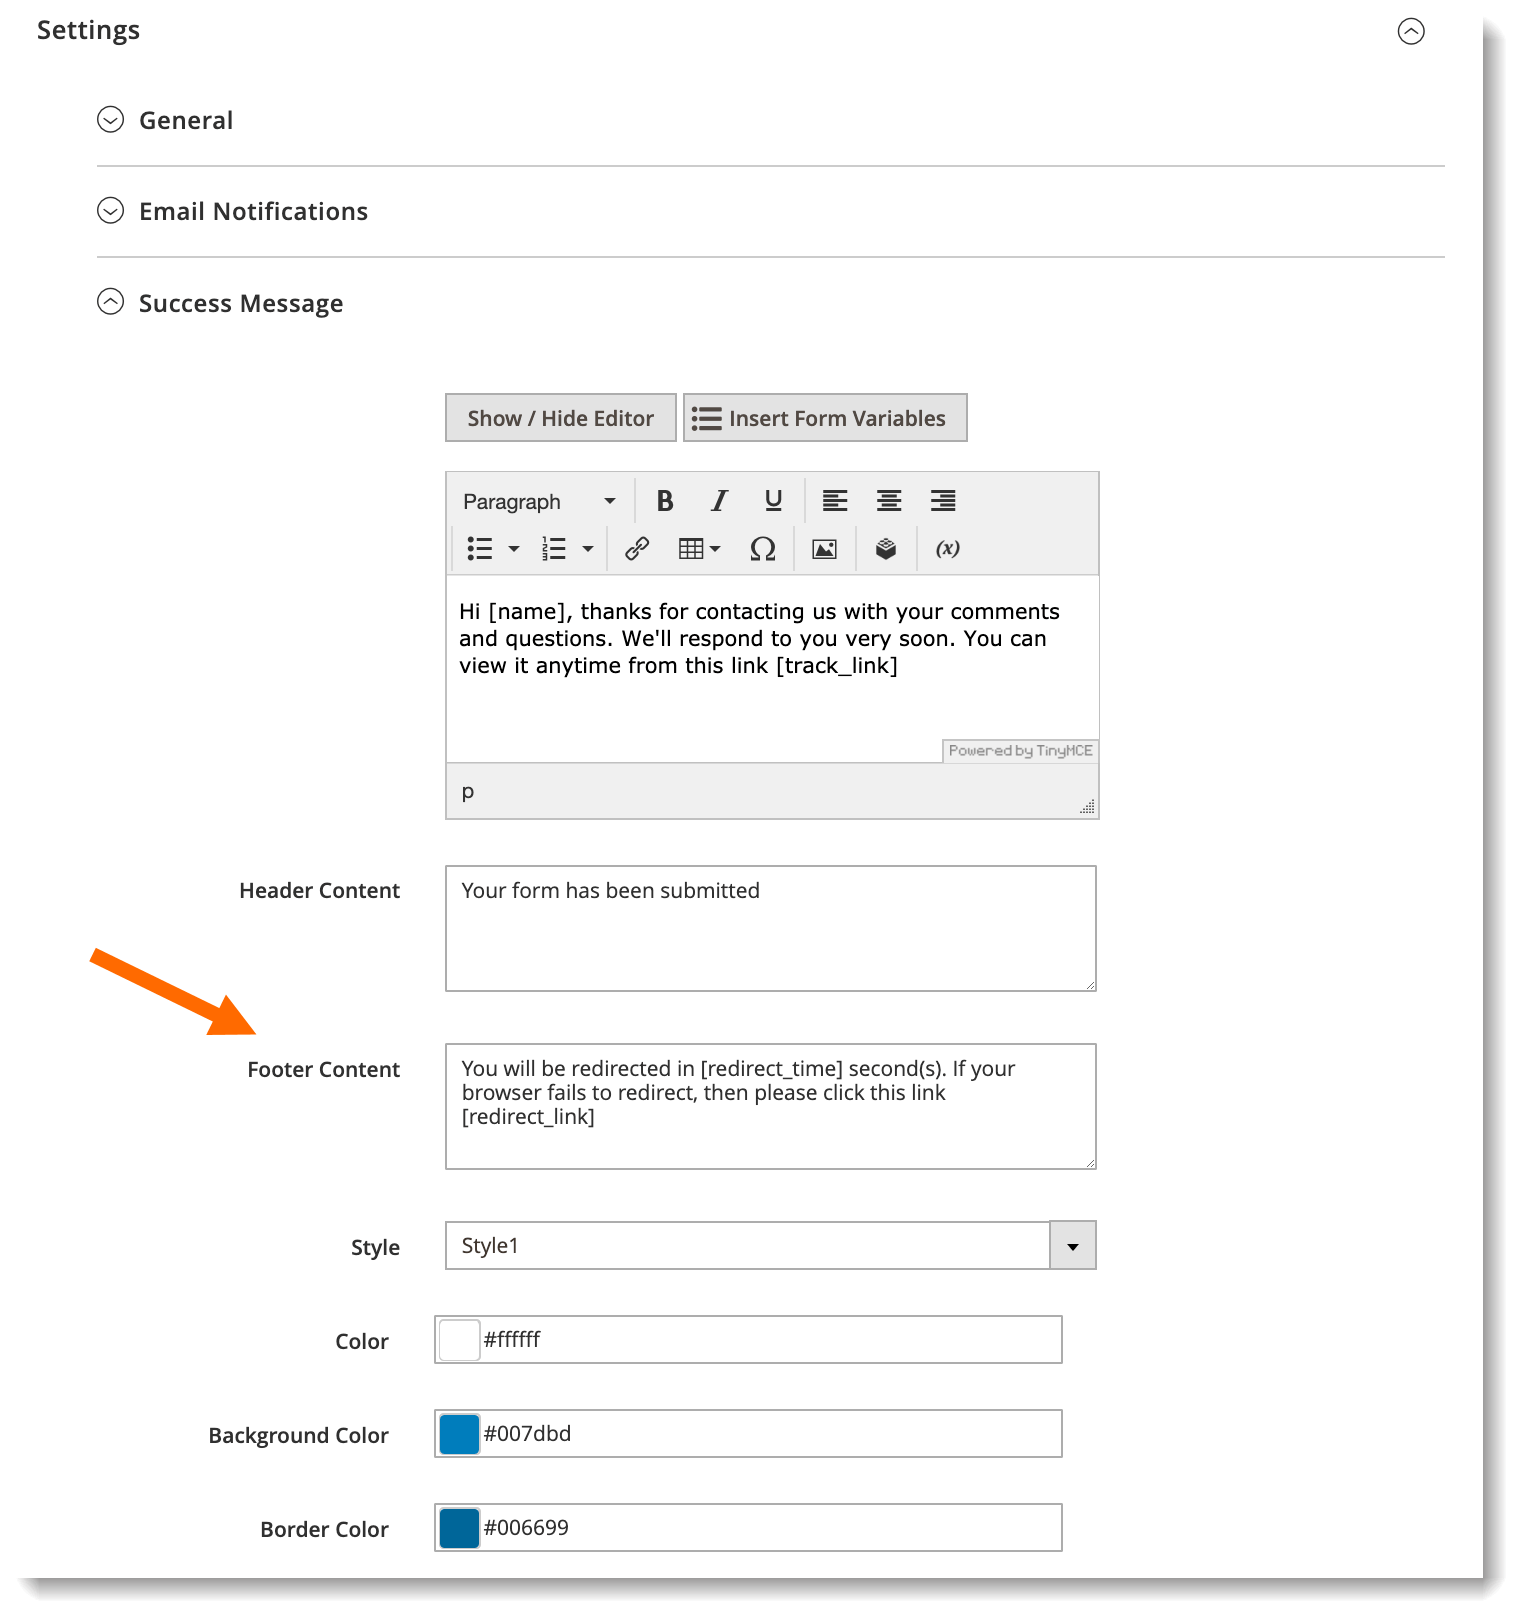Open the Style dropdown showing Style1
Image resolution: width=1523 pixels, height=1618 pixels.
[771, 1245]
